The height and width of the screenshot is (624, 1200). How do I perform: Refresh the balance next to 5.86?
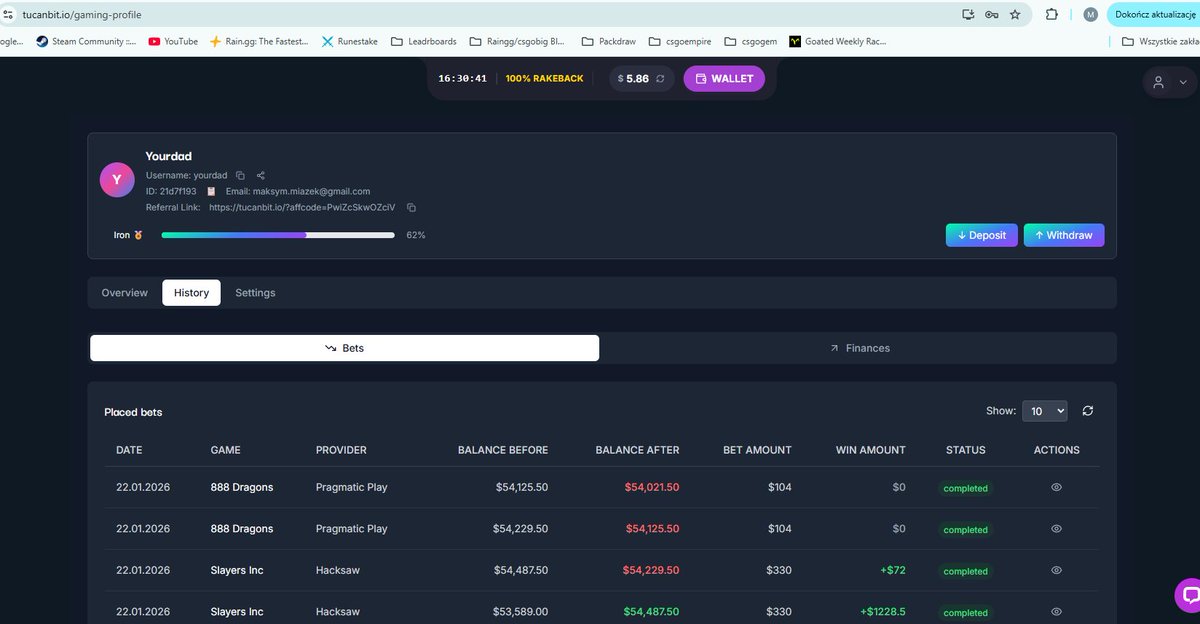[x=660, y=78]
